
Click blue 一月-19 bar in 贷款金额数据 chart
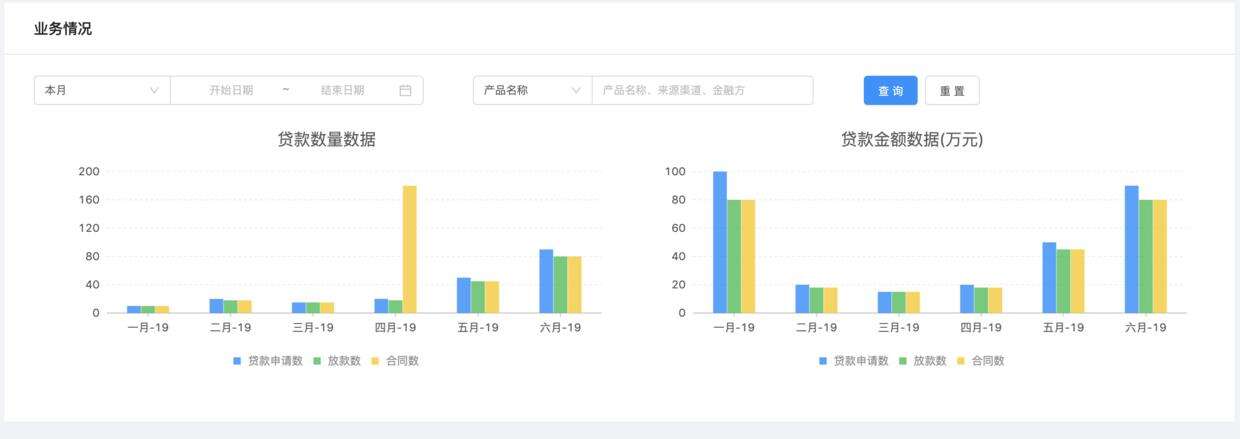[x=720, y=242]
